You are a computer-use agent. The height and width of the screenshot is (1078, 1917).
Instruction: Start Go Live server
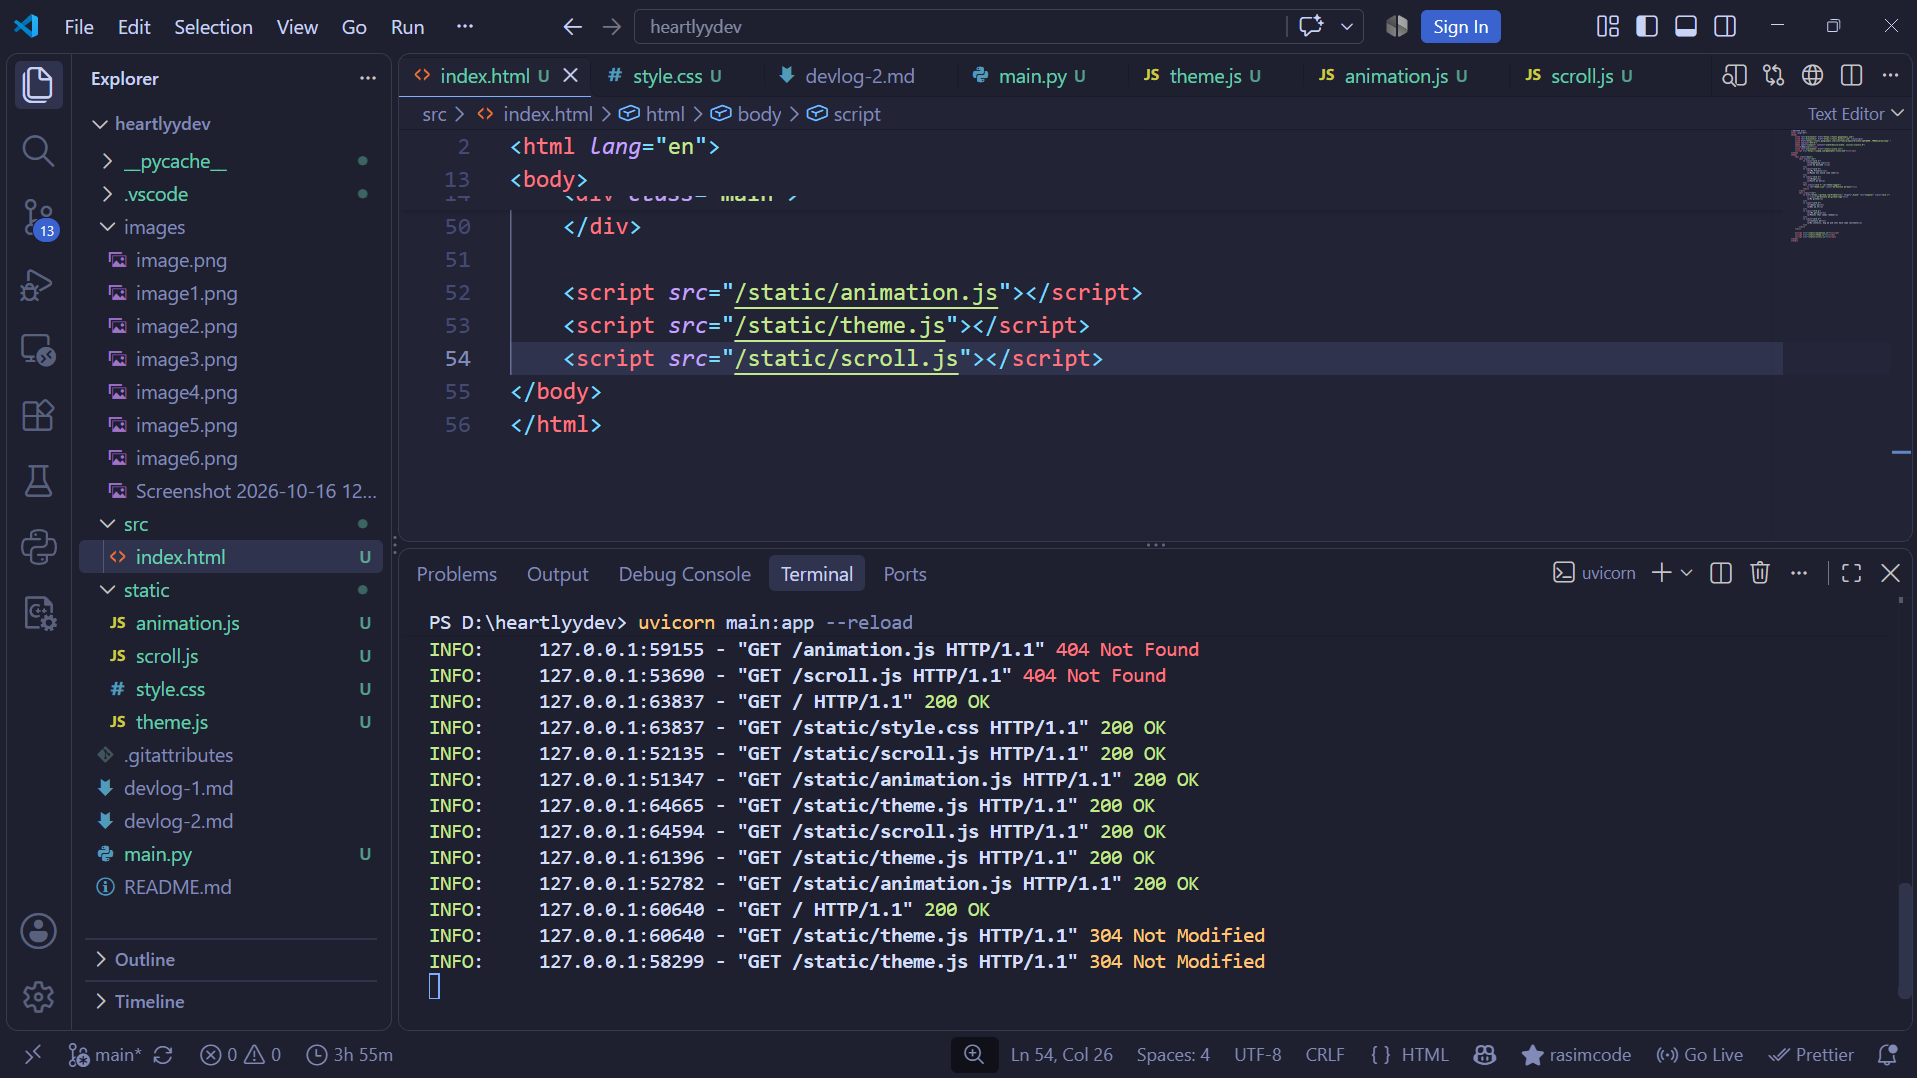[1699, 1054]
